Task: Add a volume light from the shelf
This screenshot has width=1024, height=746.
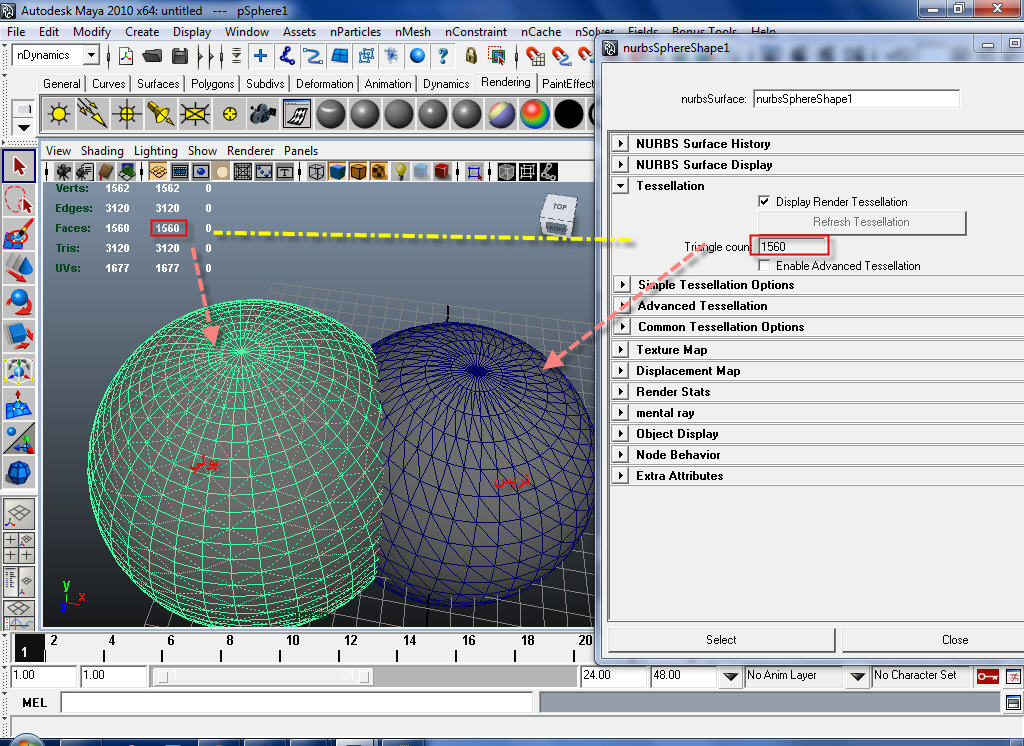Action: [229, 114]
